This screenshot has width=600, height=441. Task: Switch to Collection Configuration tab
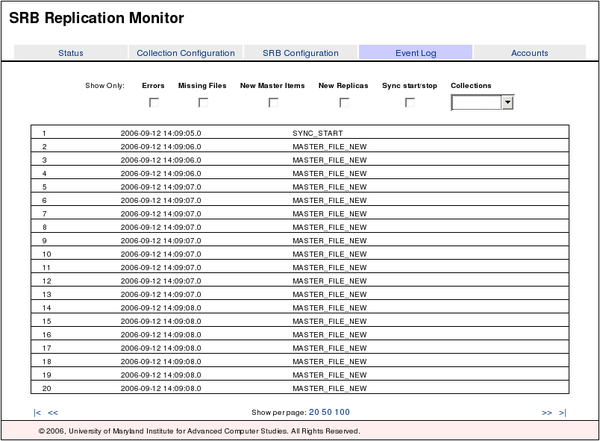(x=186, y=53)
